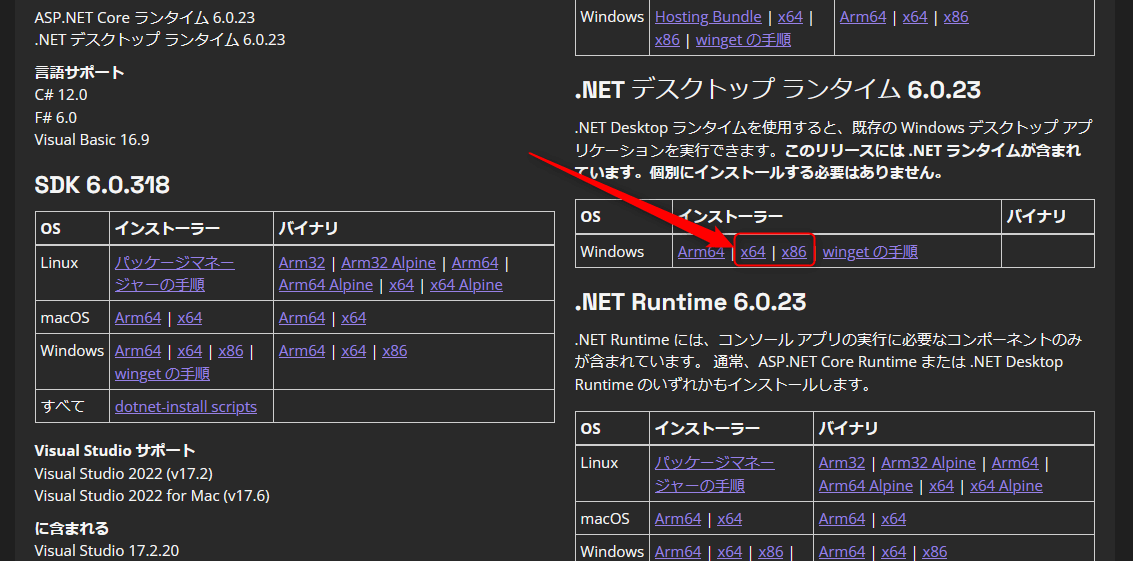
Task: Download SDK Linux Arm32 Alpine binary
Action: [389, 262]
